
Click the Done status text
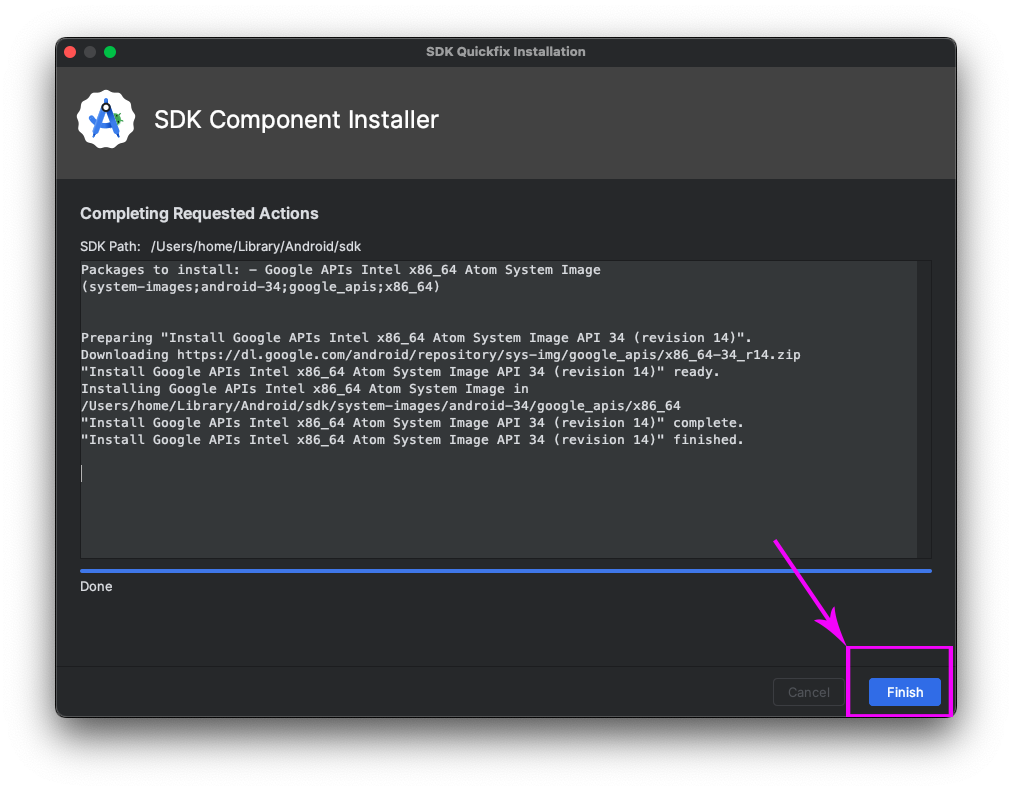[x=96, y=587]
